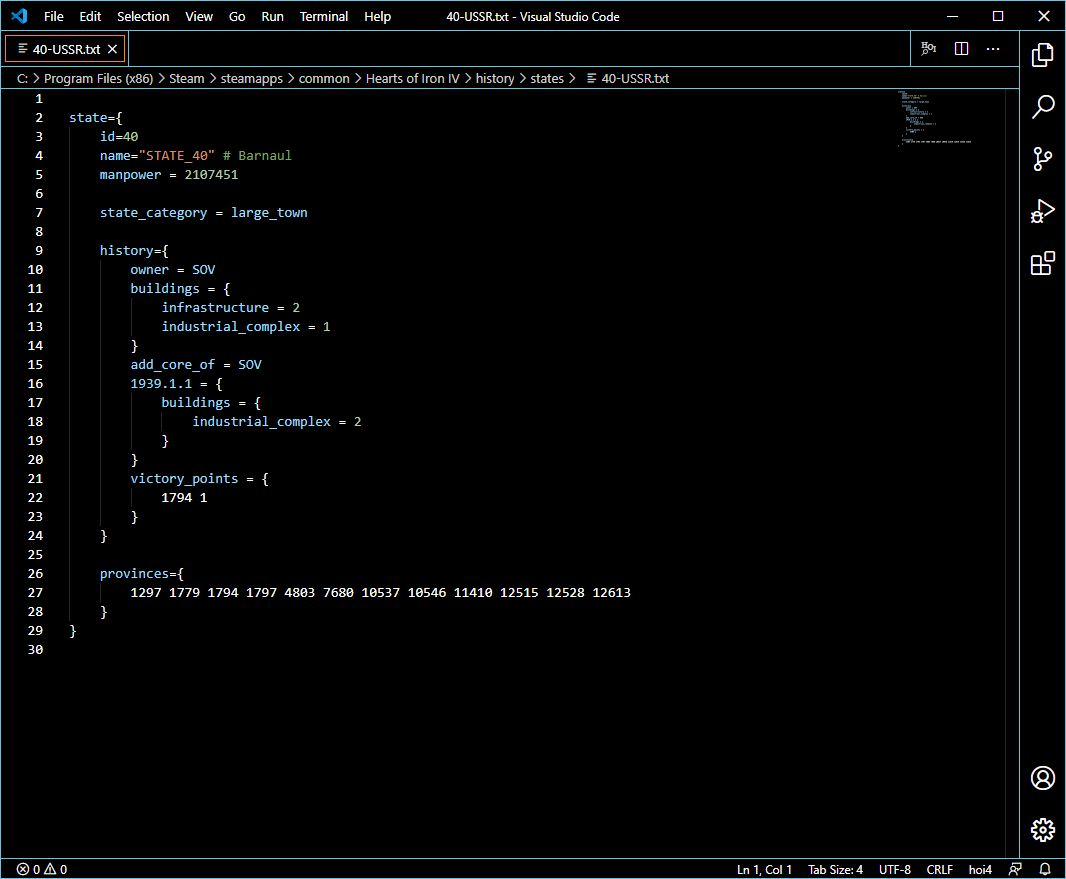Image resolution: width=1066 pixels, height=879 pixels.
Task: Open the Source Control view
Action: [1042, 159]
